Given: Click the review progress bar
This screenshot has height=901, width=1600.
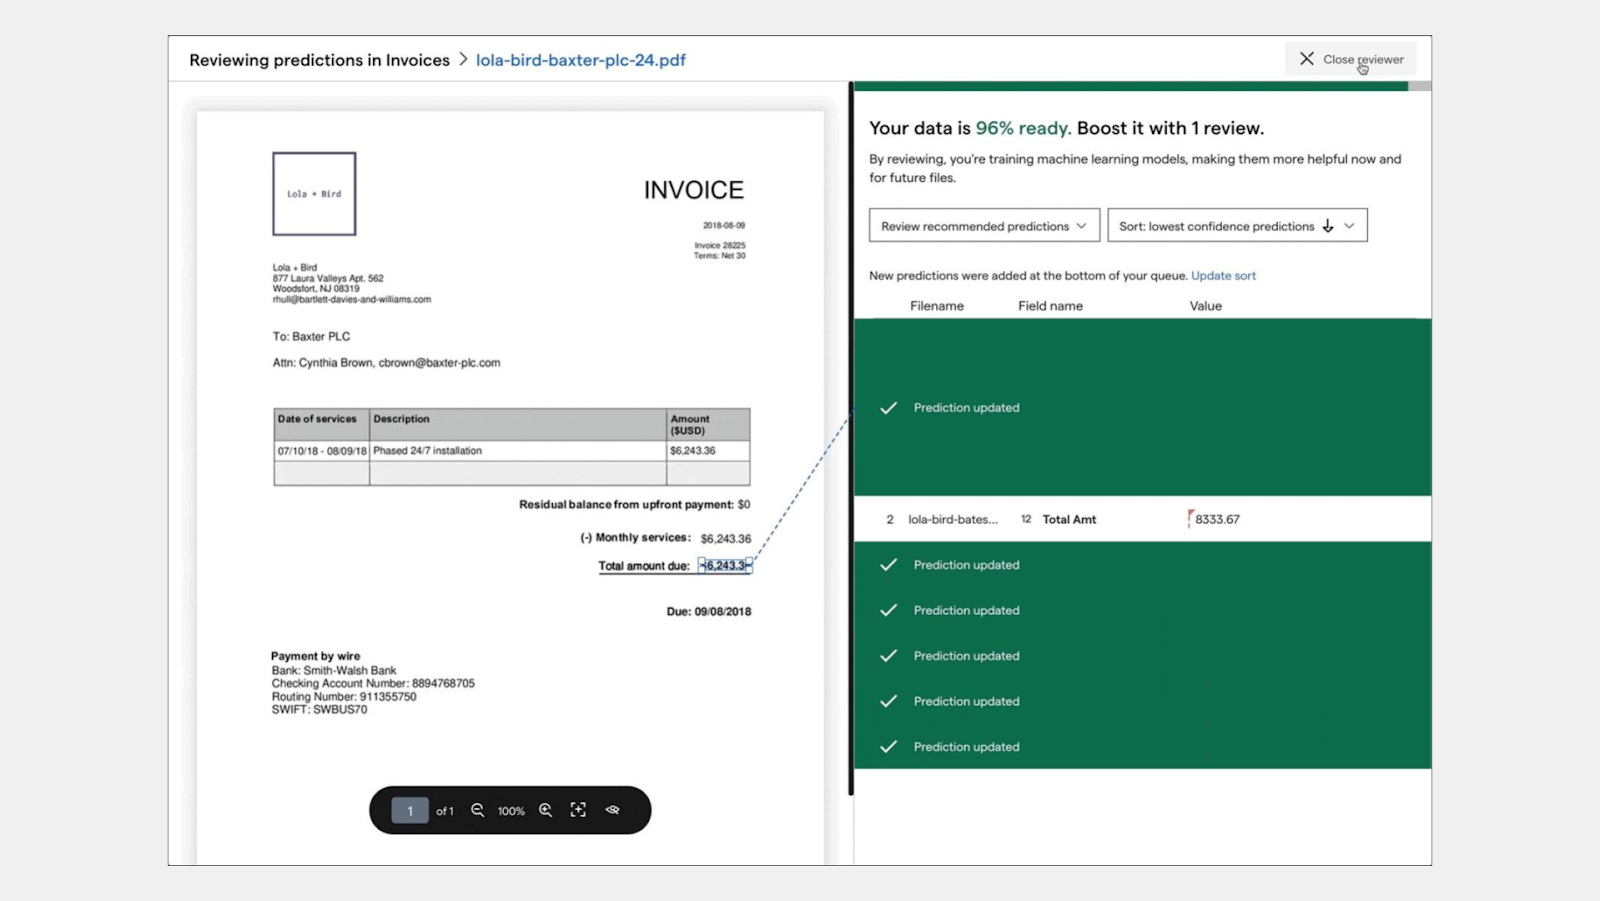Looking at the screenshot, I should pos(1142,86).
